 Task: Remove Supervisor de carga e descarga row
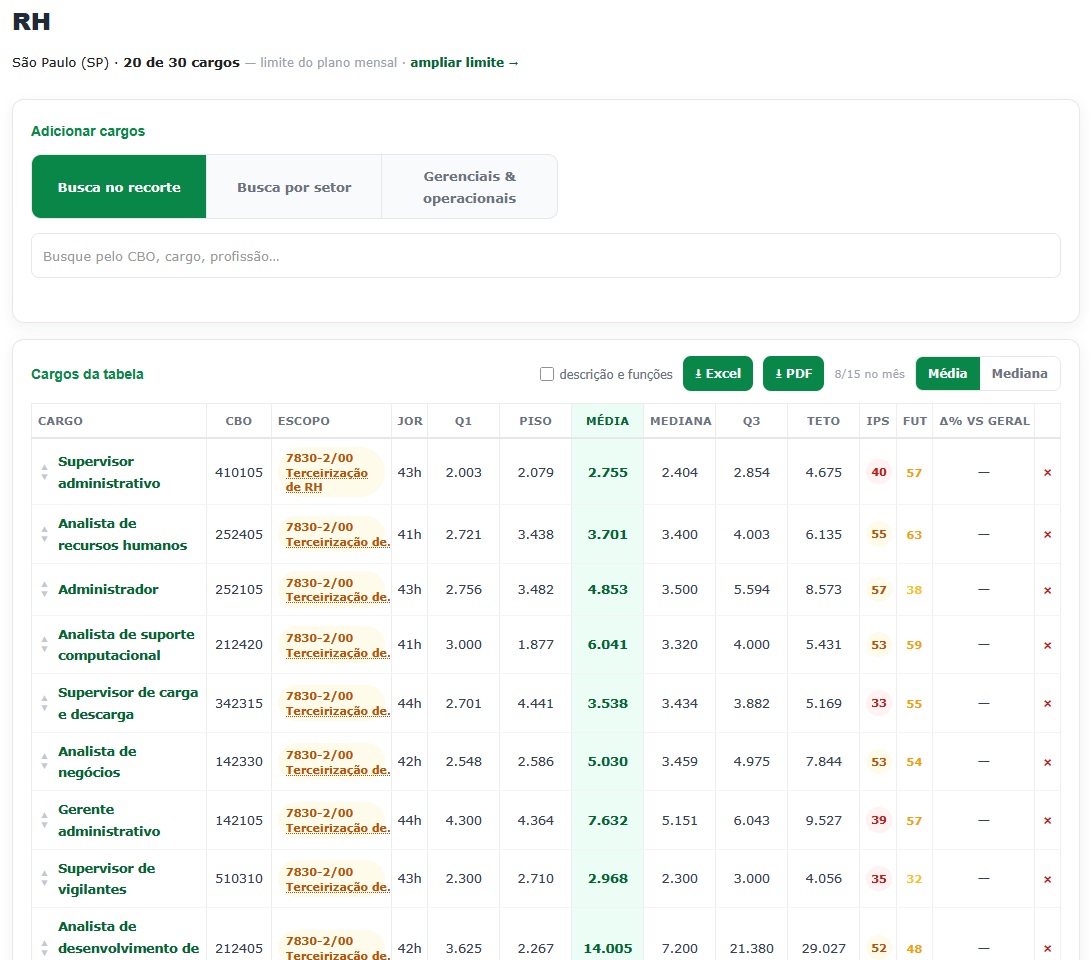tap(1047, 703)
